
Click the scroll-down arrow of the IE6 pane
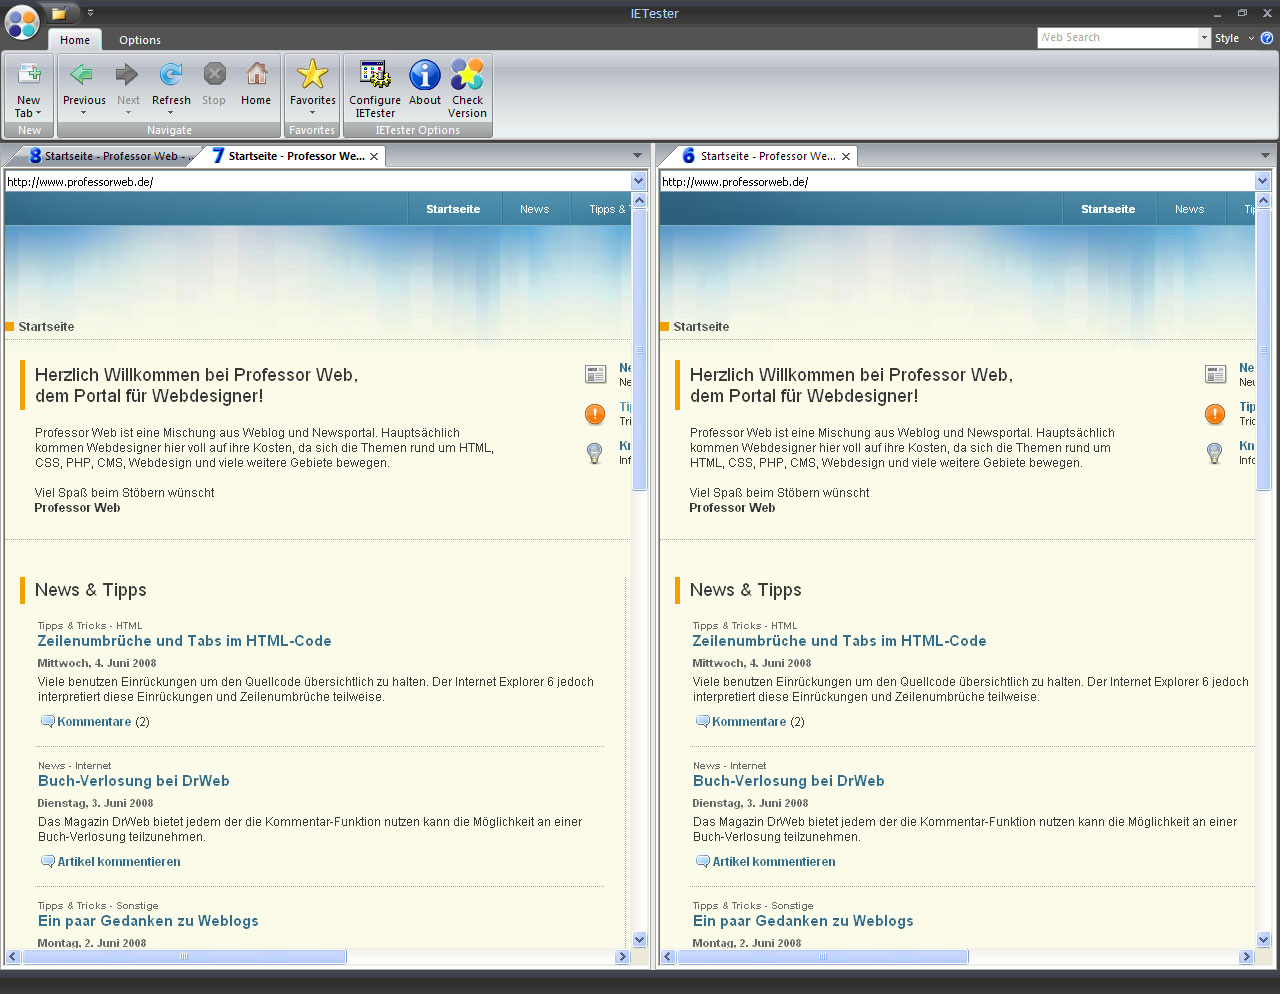(x=1263, y=940)
